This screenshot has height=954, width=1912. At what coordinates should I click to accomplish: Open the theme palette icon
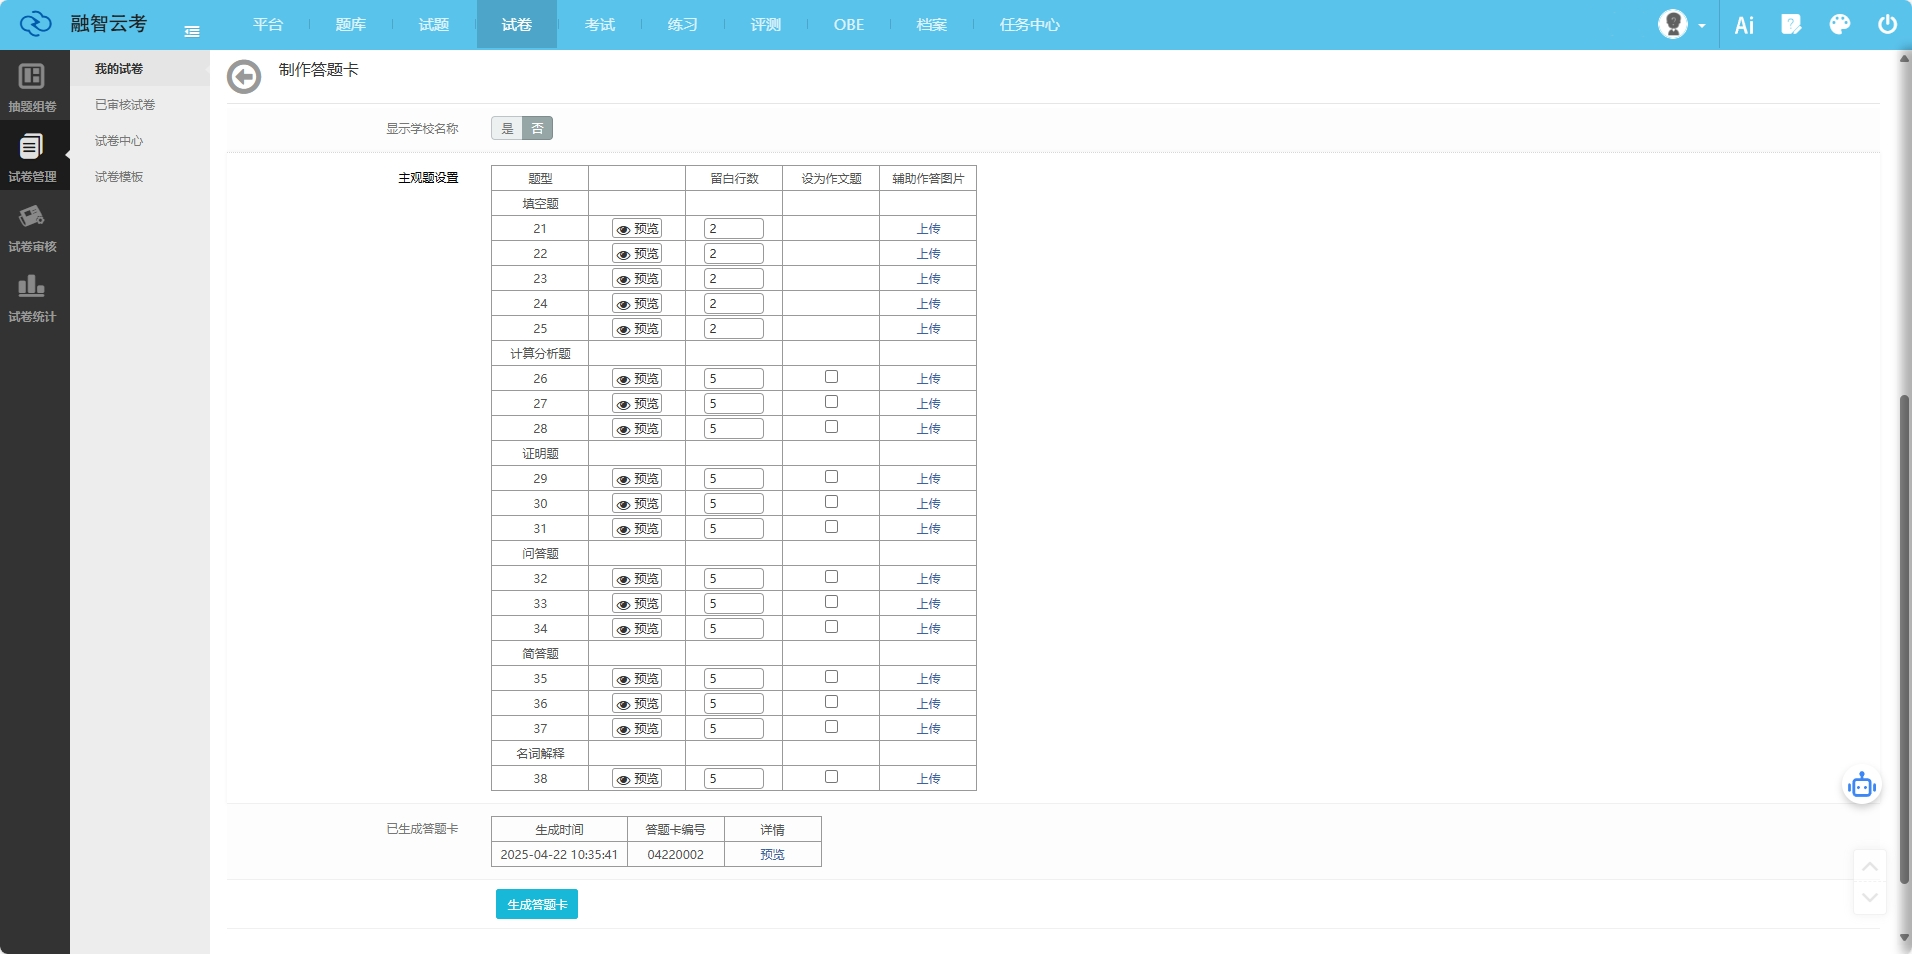point(1839,25)
